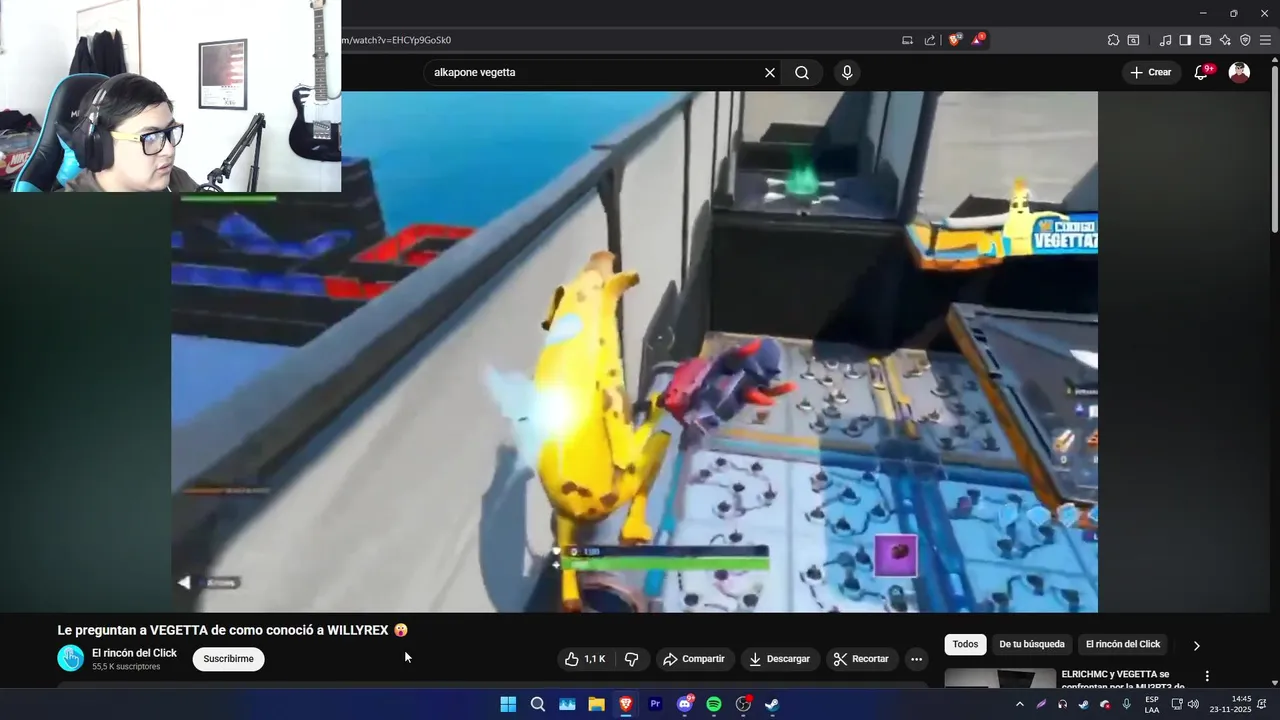The image size is (1280, 720).
Task: Open Brave Leo AI sparkle icon
Action: (x=1225, y=40)
